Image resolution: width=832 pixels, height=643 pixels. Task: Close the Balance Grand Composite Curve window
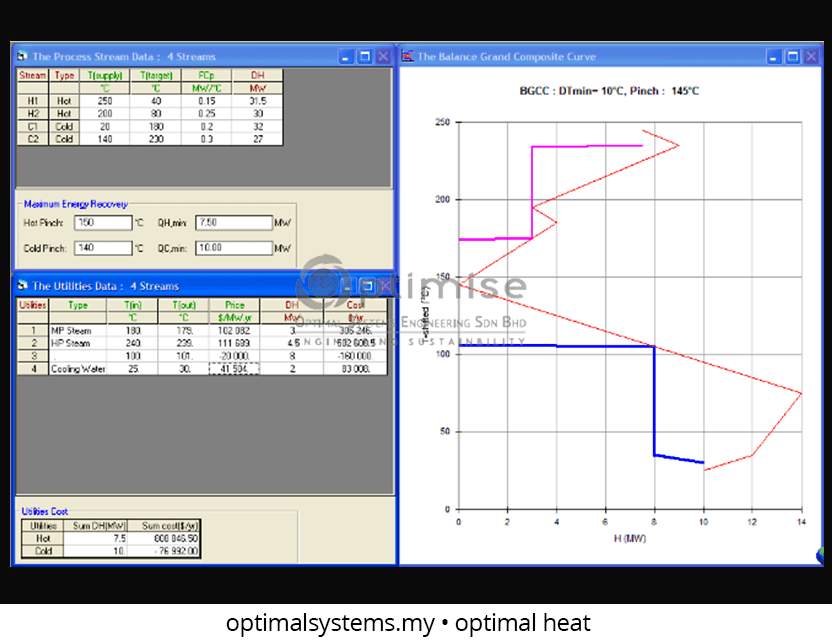810,57
